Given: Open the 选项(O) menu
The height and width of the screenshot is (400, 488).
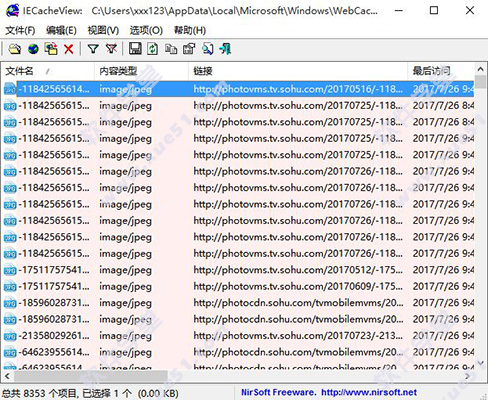Looking at the screenshot, I should [146, 31].
